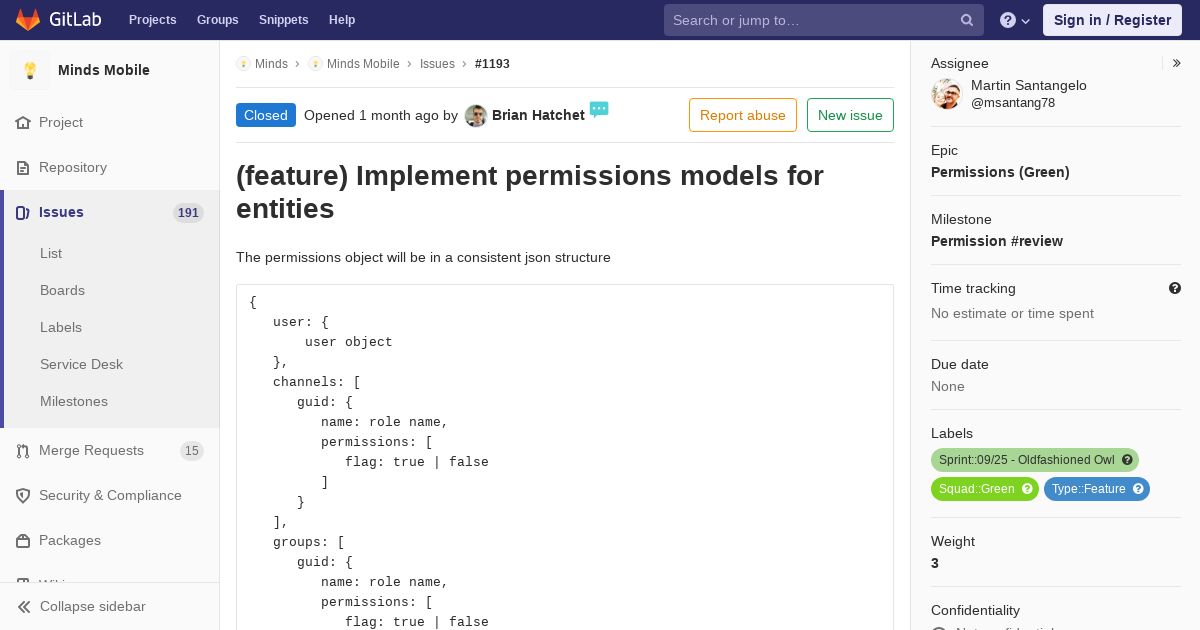Open the Snippets page

coord(284,20)
